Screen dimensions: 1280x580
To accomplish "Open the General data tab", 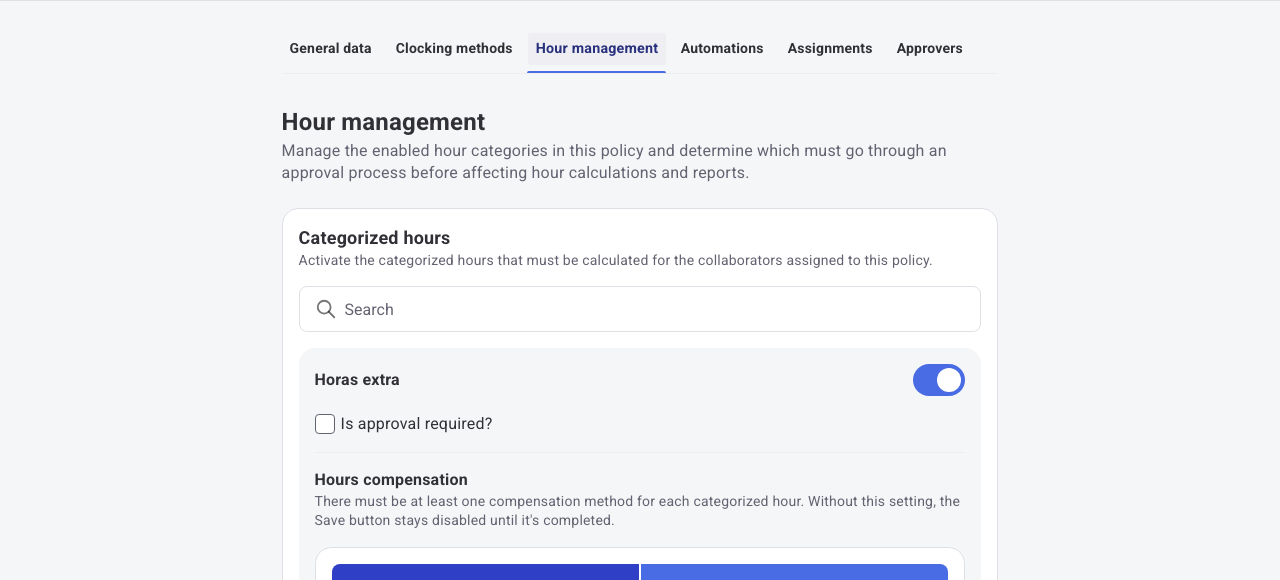I will pyautogui.click(x=330, y=48).
